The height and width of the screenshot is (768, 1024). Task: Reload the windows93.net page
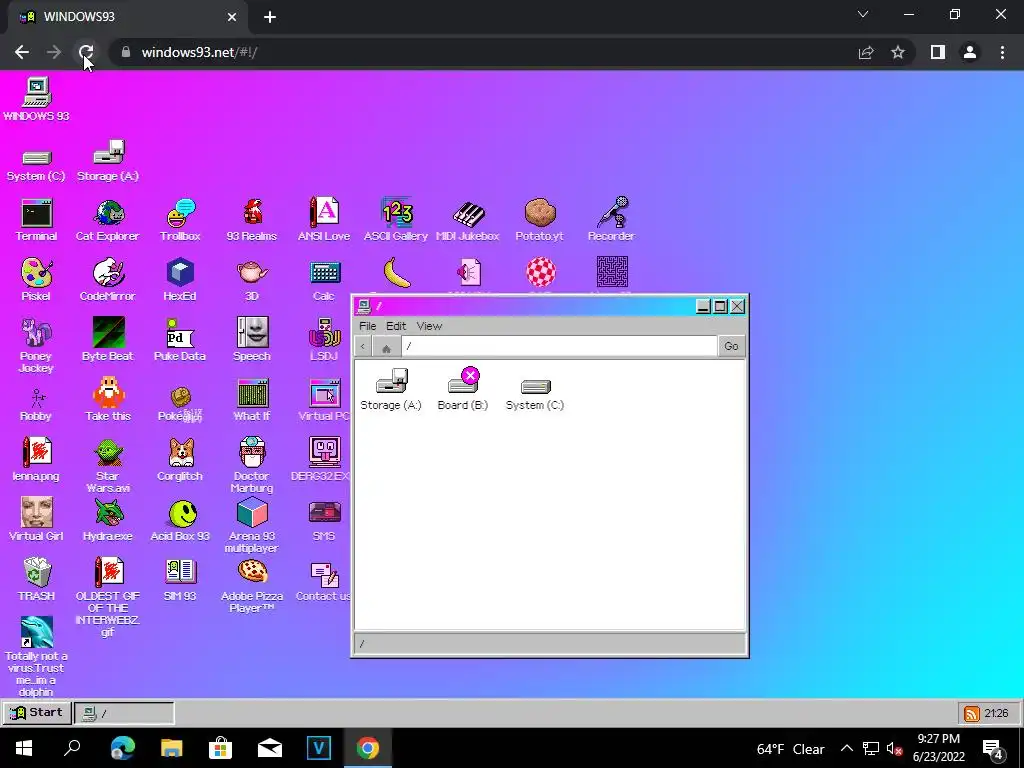(86, 52)
